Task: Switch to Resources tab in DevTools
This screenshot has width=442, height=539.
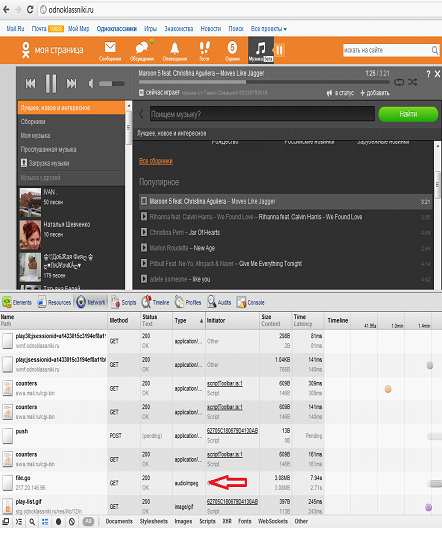Action: [x=54, y=302]
